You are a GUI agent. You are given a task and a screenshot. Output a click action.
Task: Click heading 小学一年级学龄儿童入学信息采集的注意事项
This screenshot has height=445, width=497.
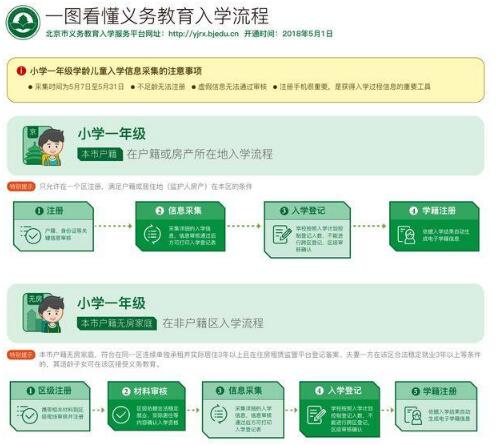(x=116, y=71)
